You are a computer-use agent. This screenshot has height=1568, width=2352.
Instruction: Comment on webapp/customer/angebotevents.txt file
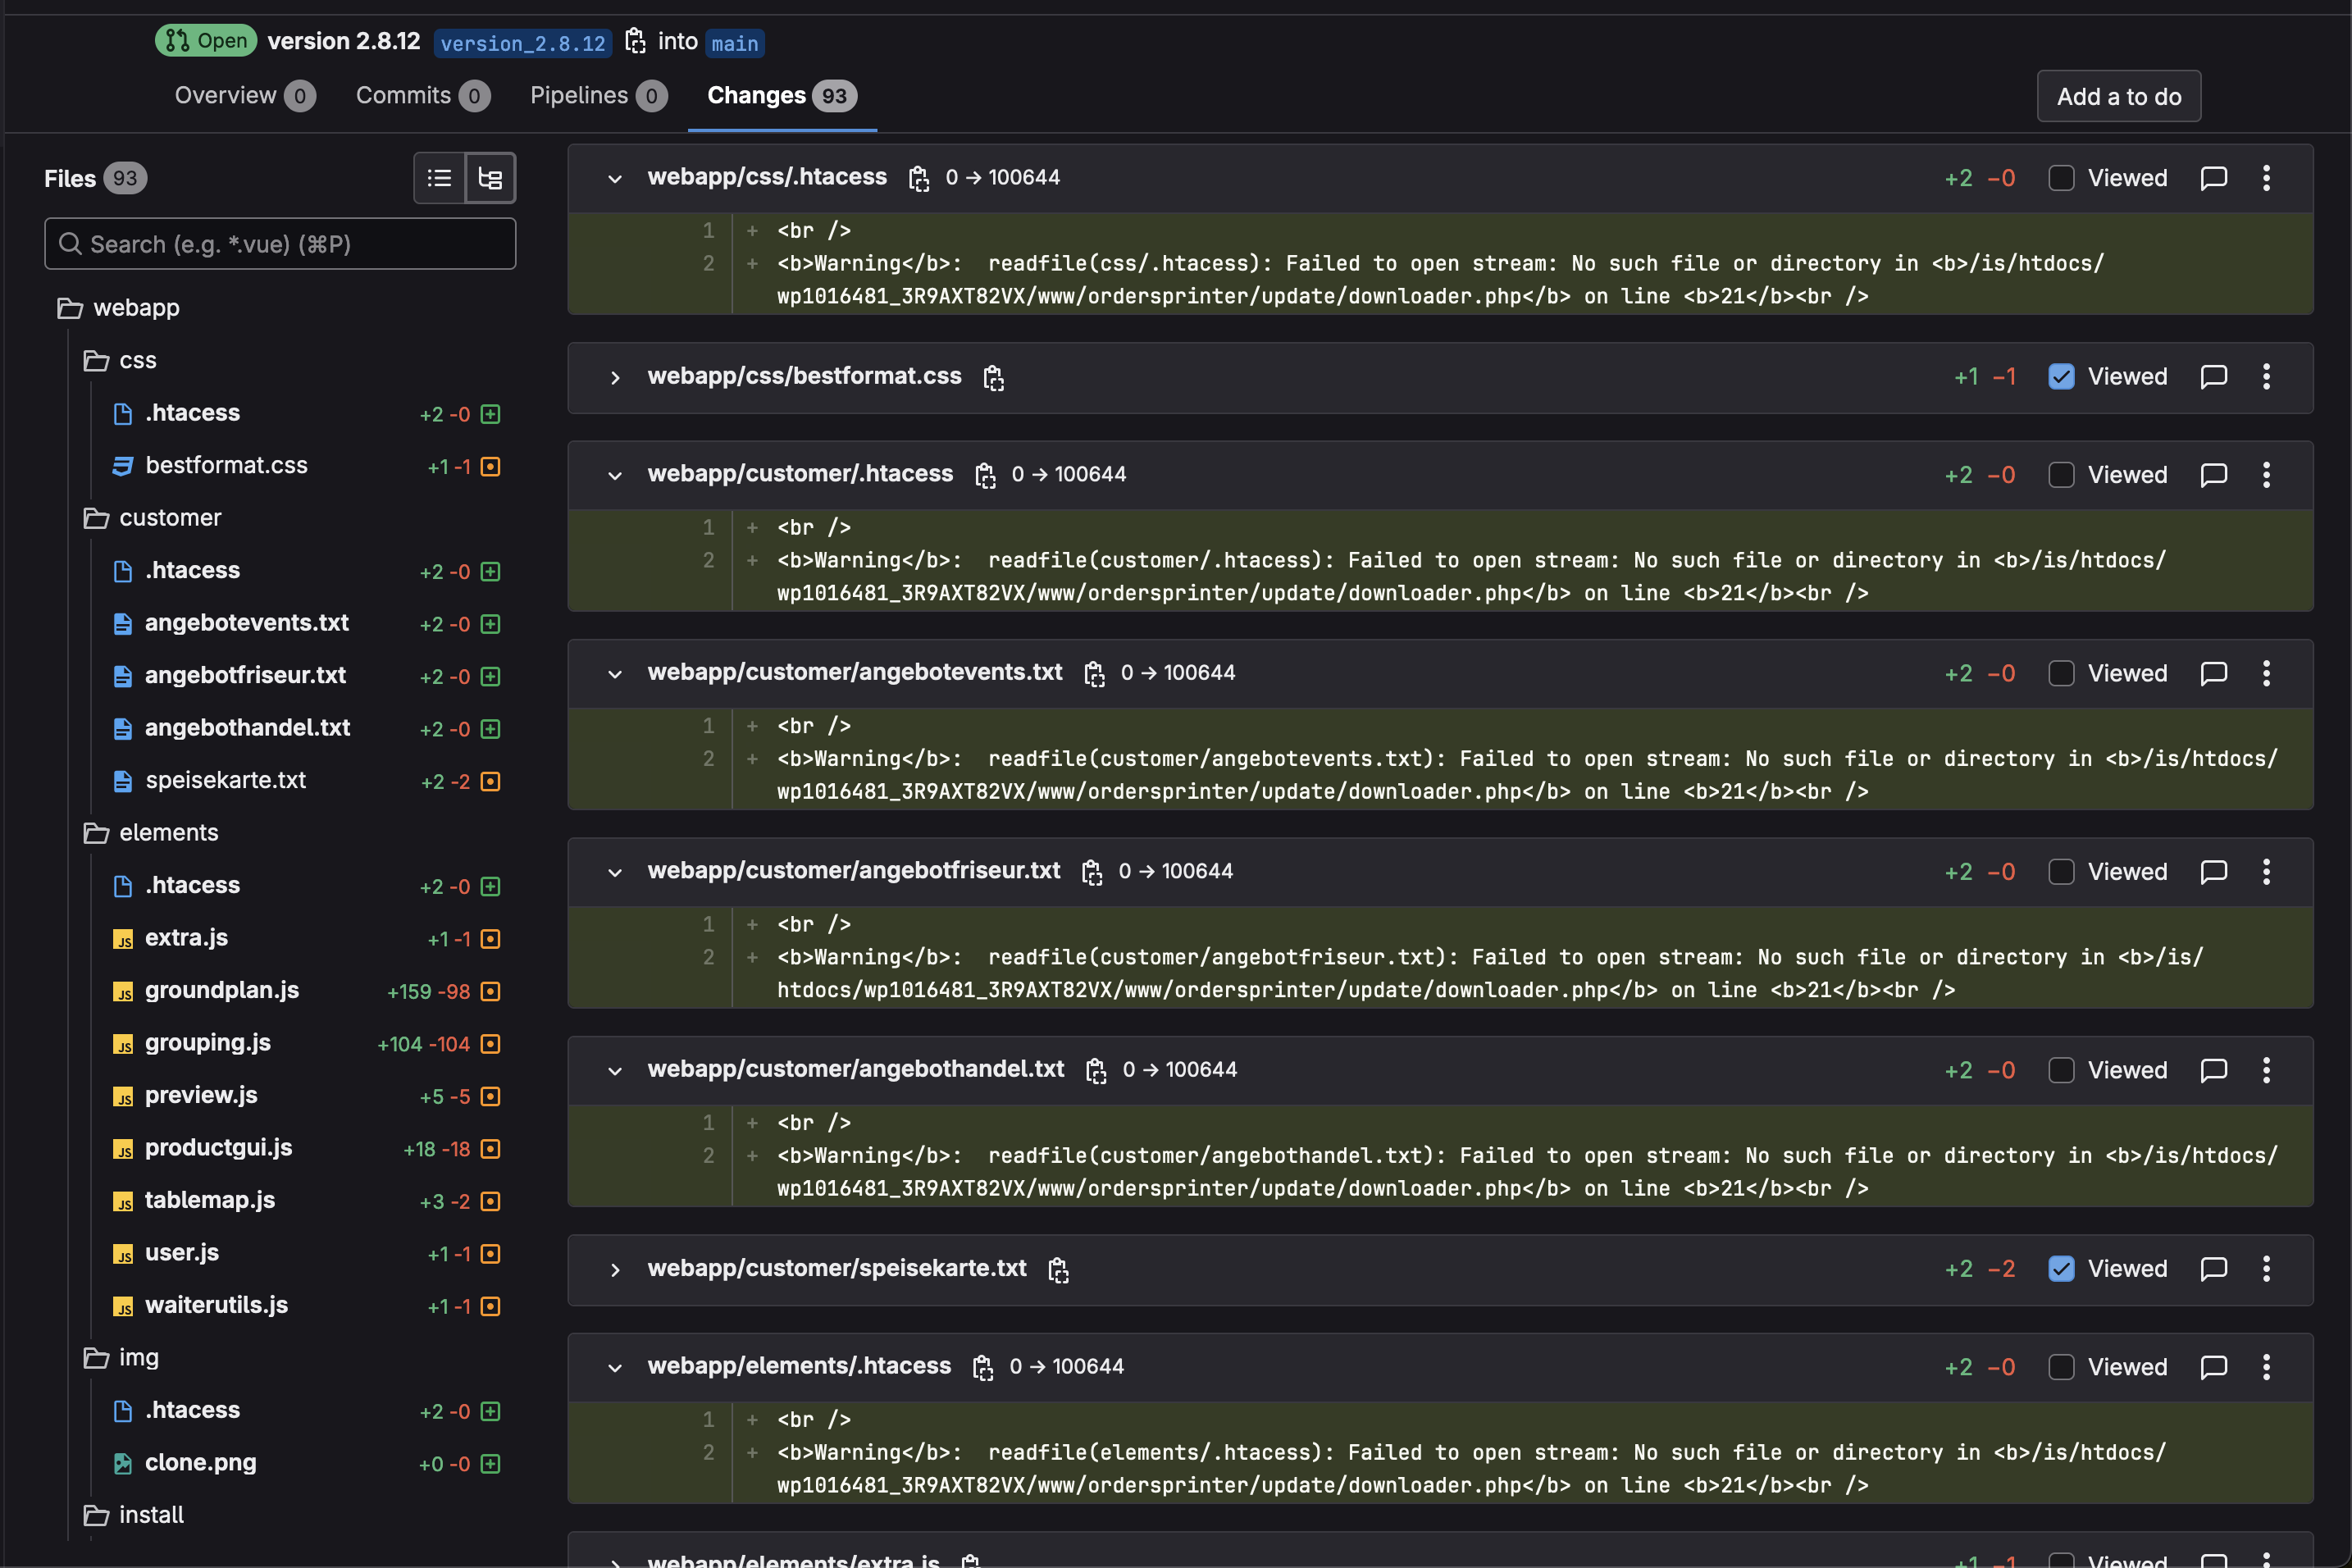click(2214, 673)
